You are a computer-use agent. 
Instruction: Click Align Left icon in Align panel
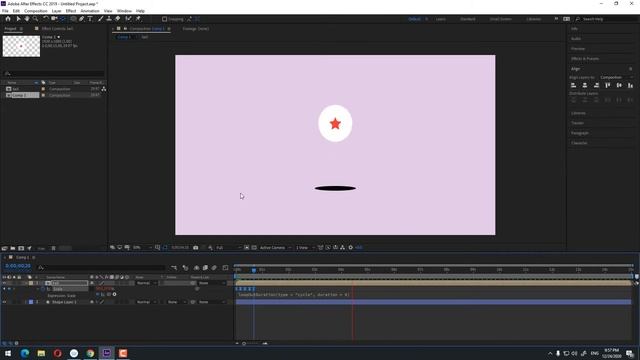573,85
